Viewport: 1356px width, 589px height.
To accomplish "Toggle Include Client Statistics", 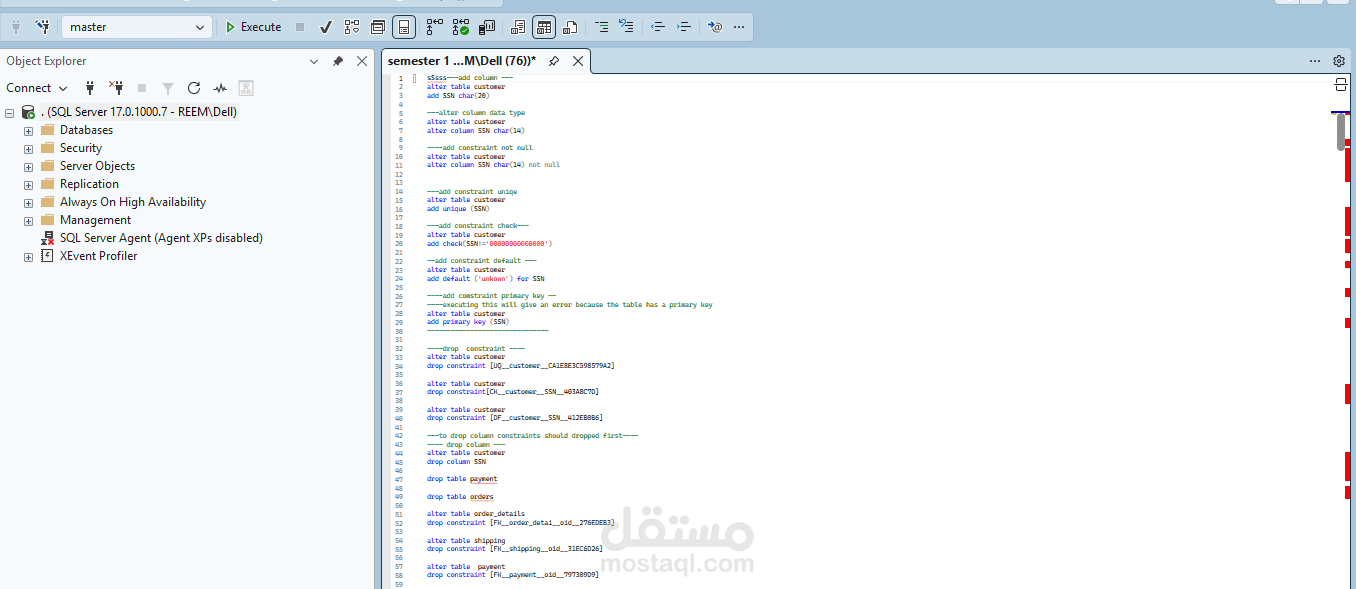I will pyautogui.click(x=487, y=27).
